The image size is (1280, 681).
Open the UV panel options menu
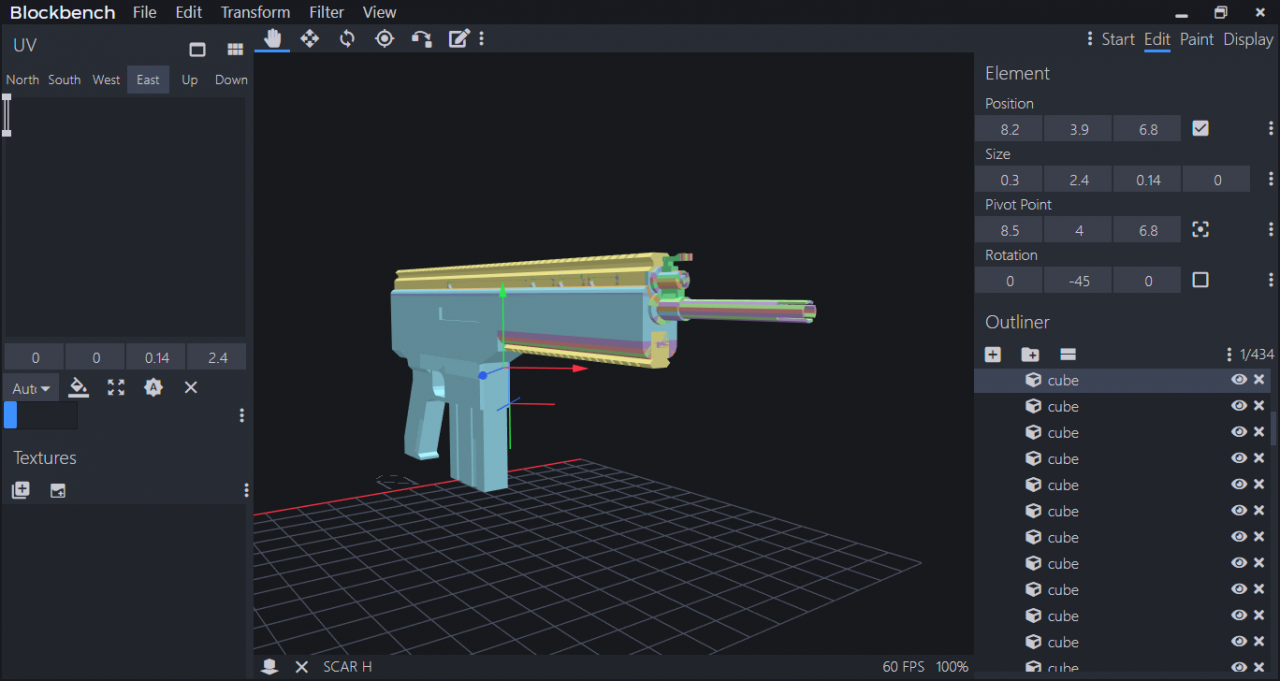point(241,415)
